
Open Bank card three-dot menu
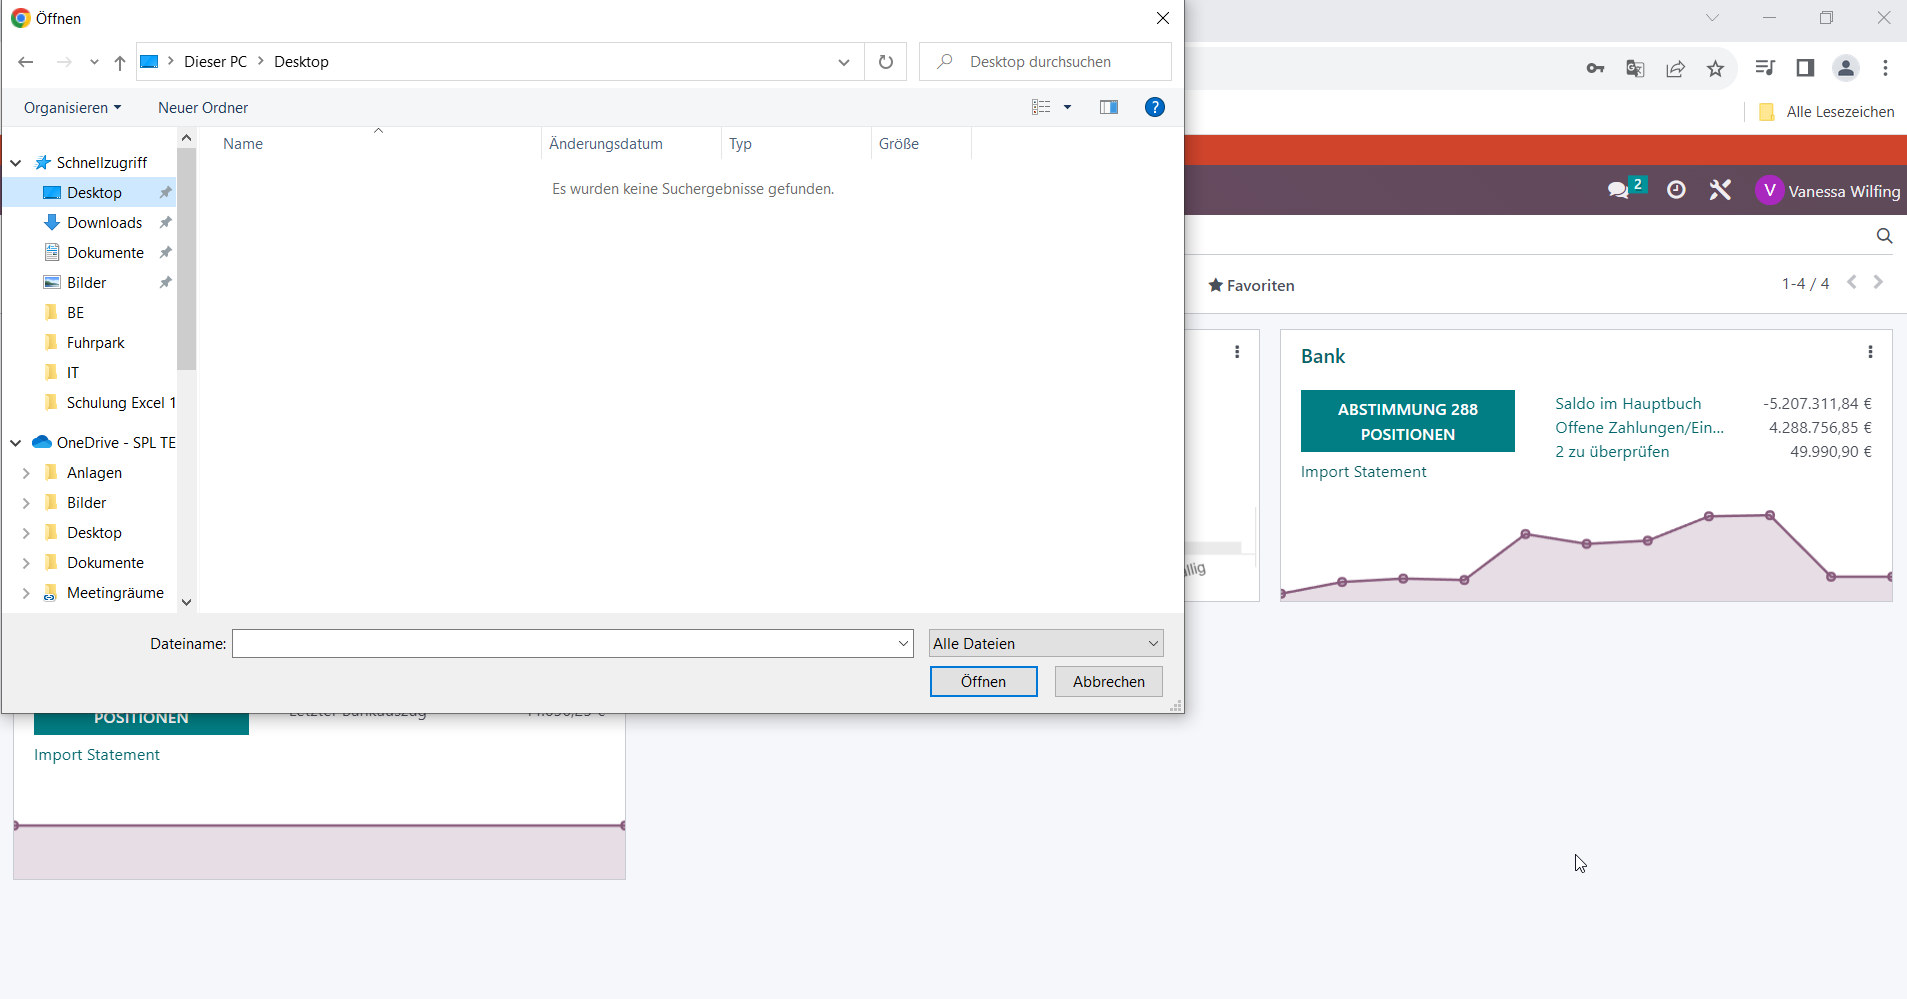pos(1870,352)
